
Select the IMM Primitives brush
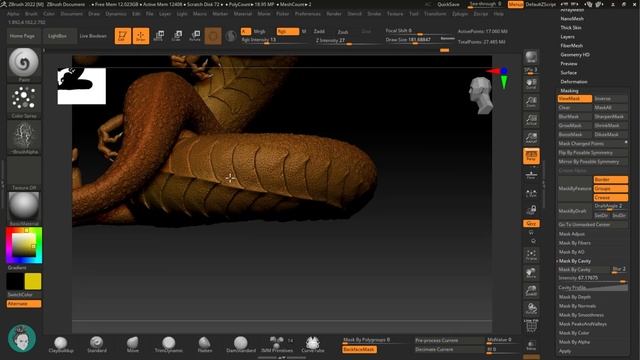(277, 344)
